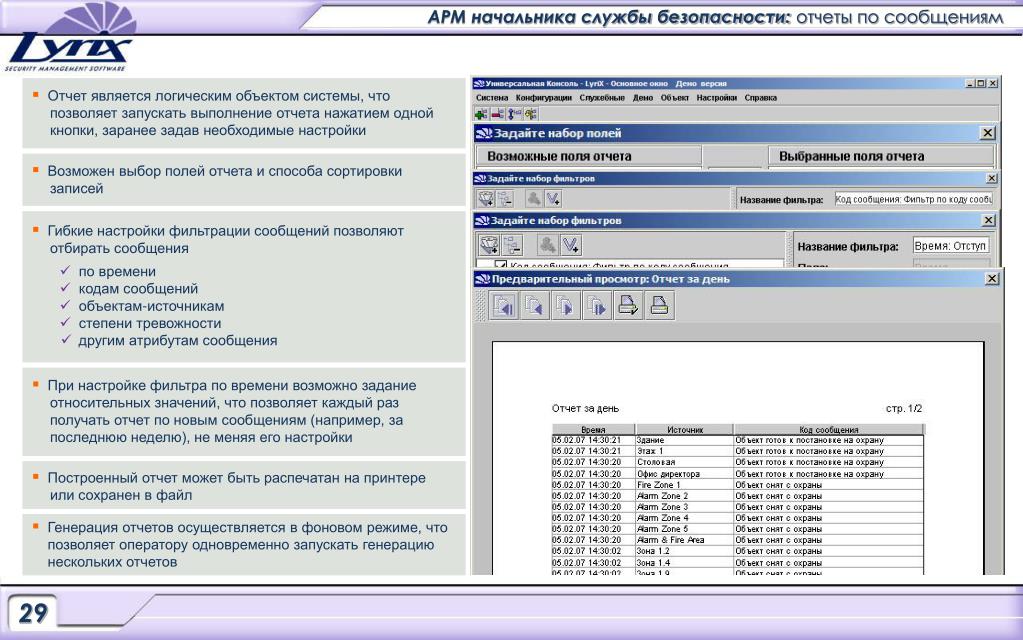Click the 'Отчет за день' report title
Image resolution: width=1023 pixels, height=640 pixels.
tap(585, 408)
